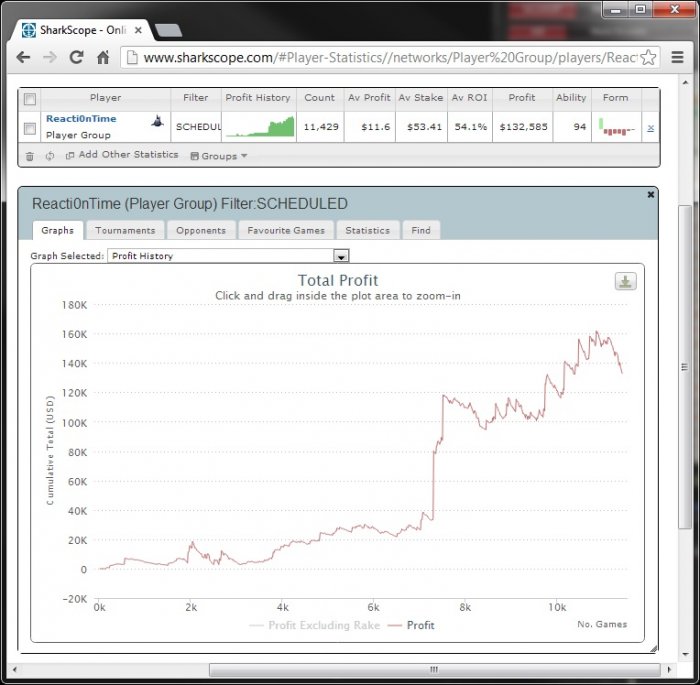Sort by the Ability column header
Viewport: 700px width, 685px height.
(571, 98)
